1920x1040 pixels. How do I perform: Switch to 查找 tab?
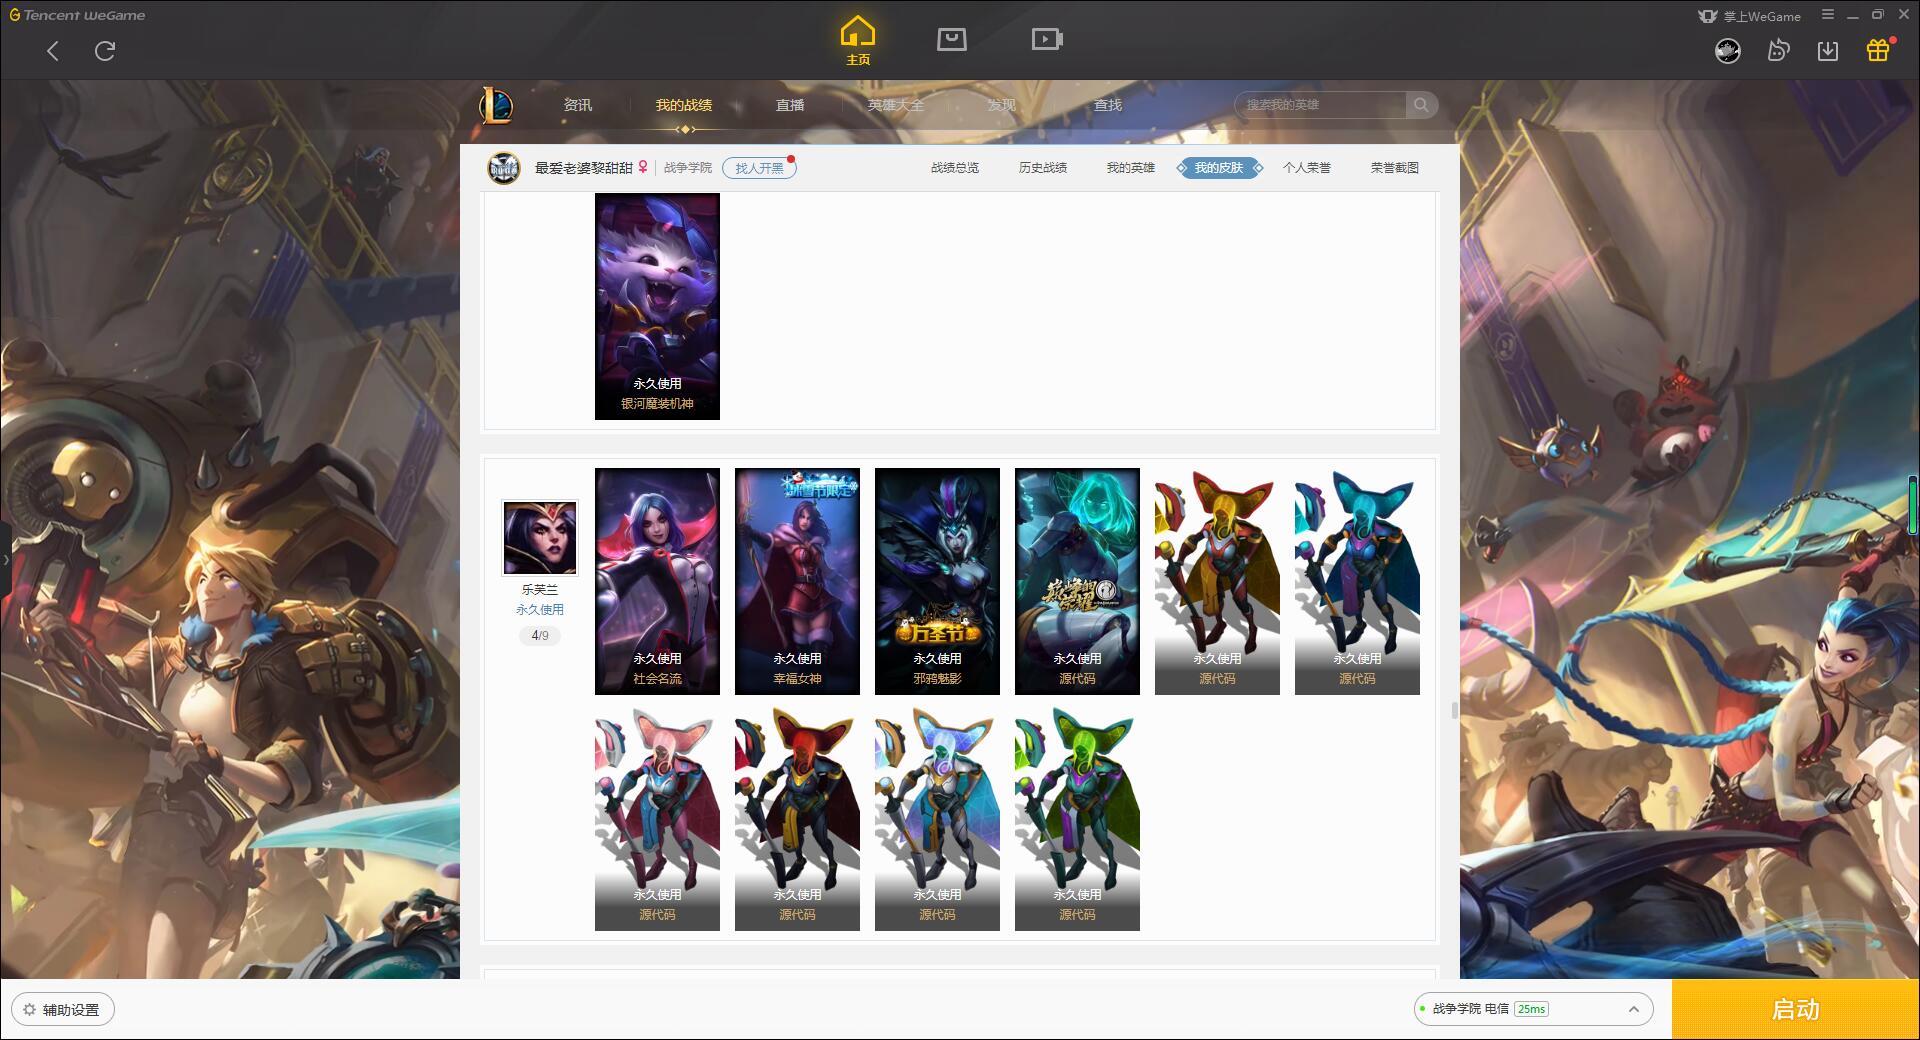[1108, 105]
